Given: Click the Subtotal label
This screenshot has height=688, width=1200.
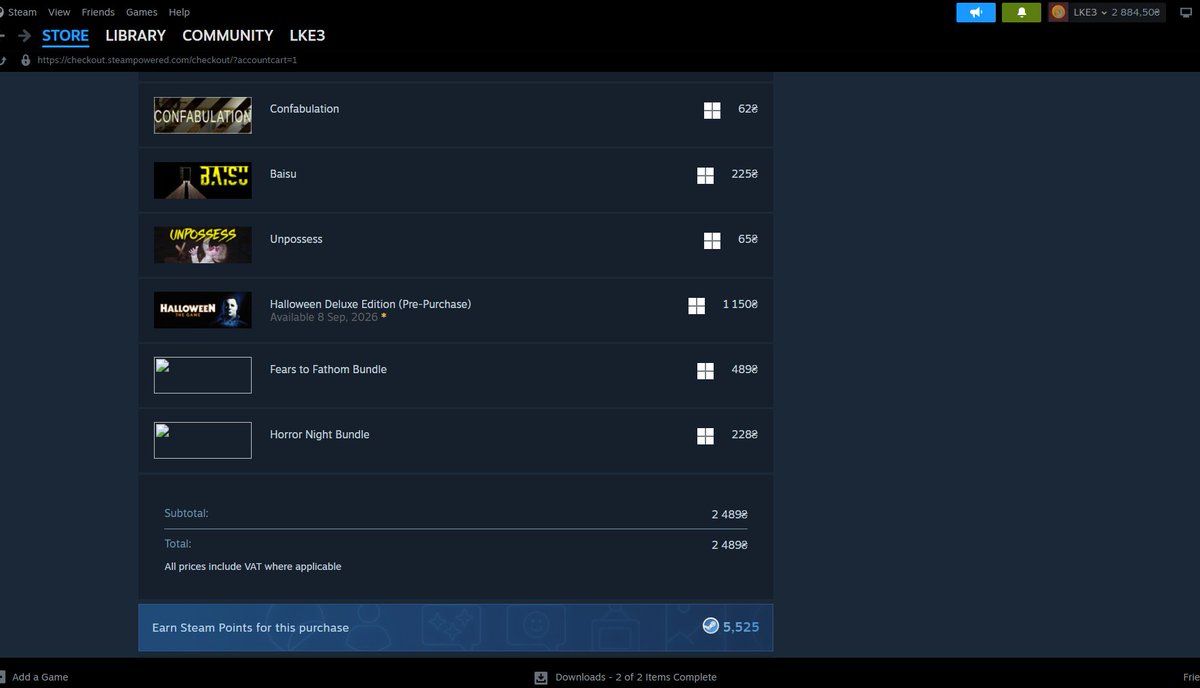Looking at the screenshot, I should tap(186, 513).
